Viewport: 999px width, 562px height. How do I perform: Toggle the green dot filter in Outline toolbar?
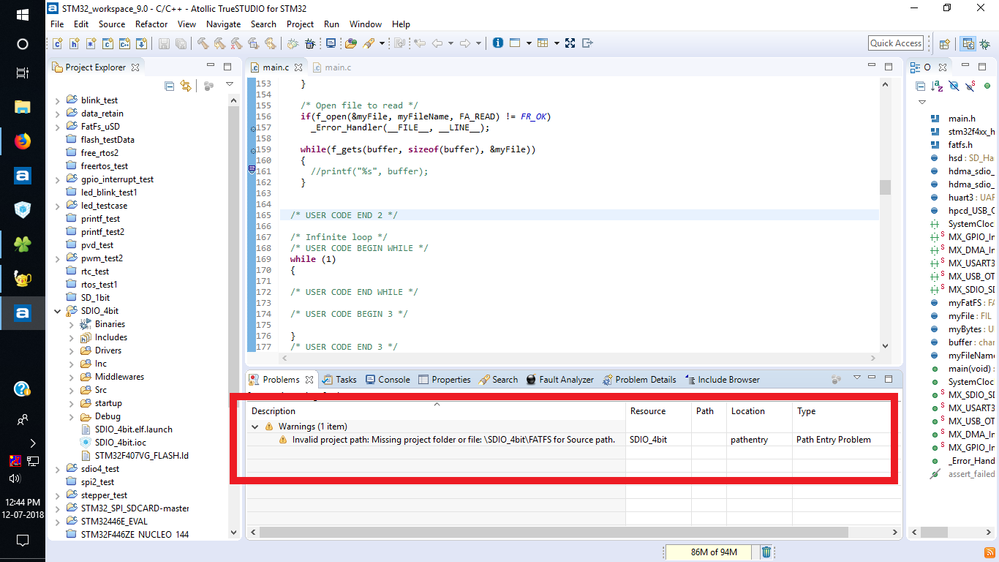[987, 86]
